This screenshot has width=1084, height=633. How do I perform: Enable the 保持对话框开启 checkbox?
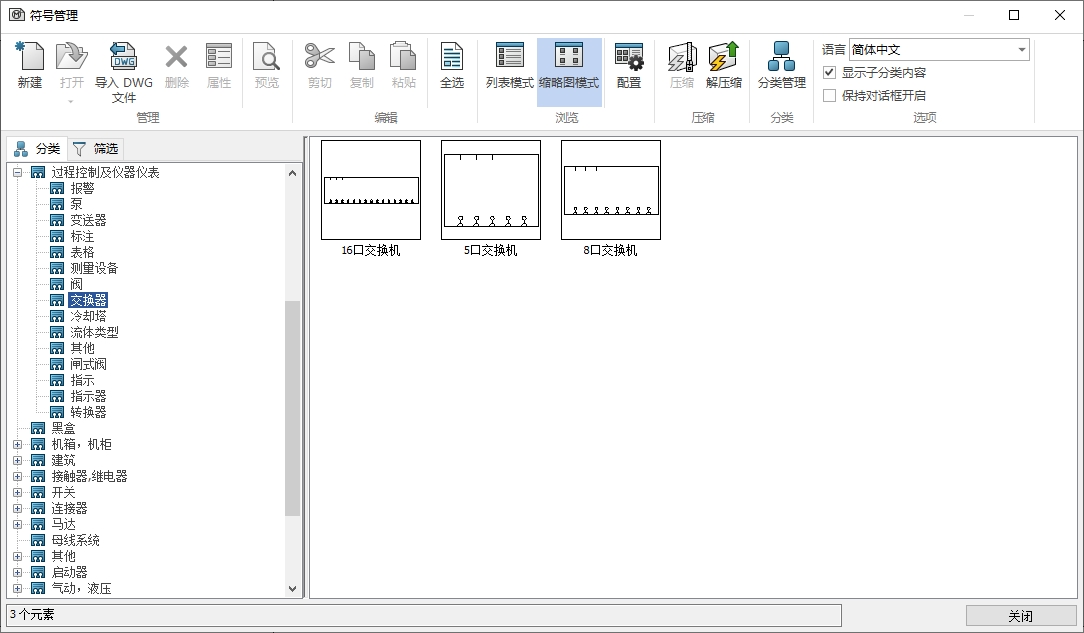(829, 96)
